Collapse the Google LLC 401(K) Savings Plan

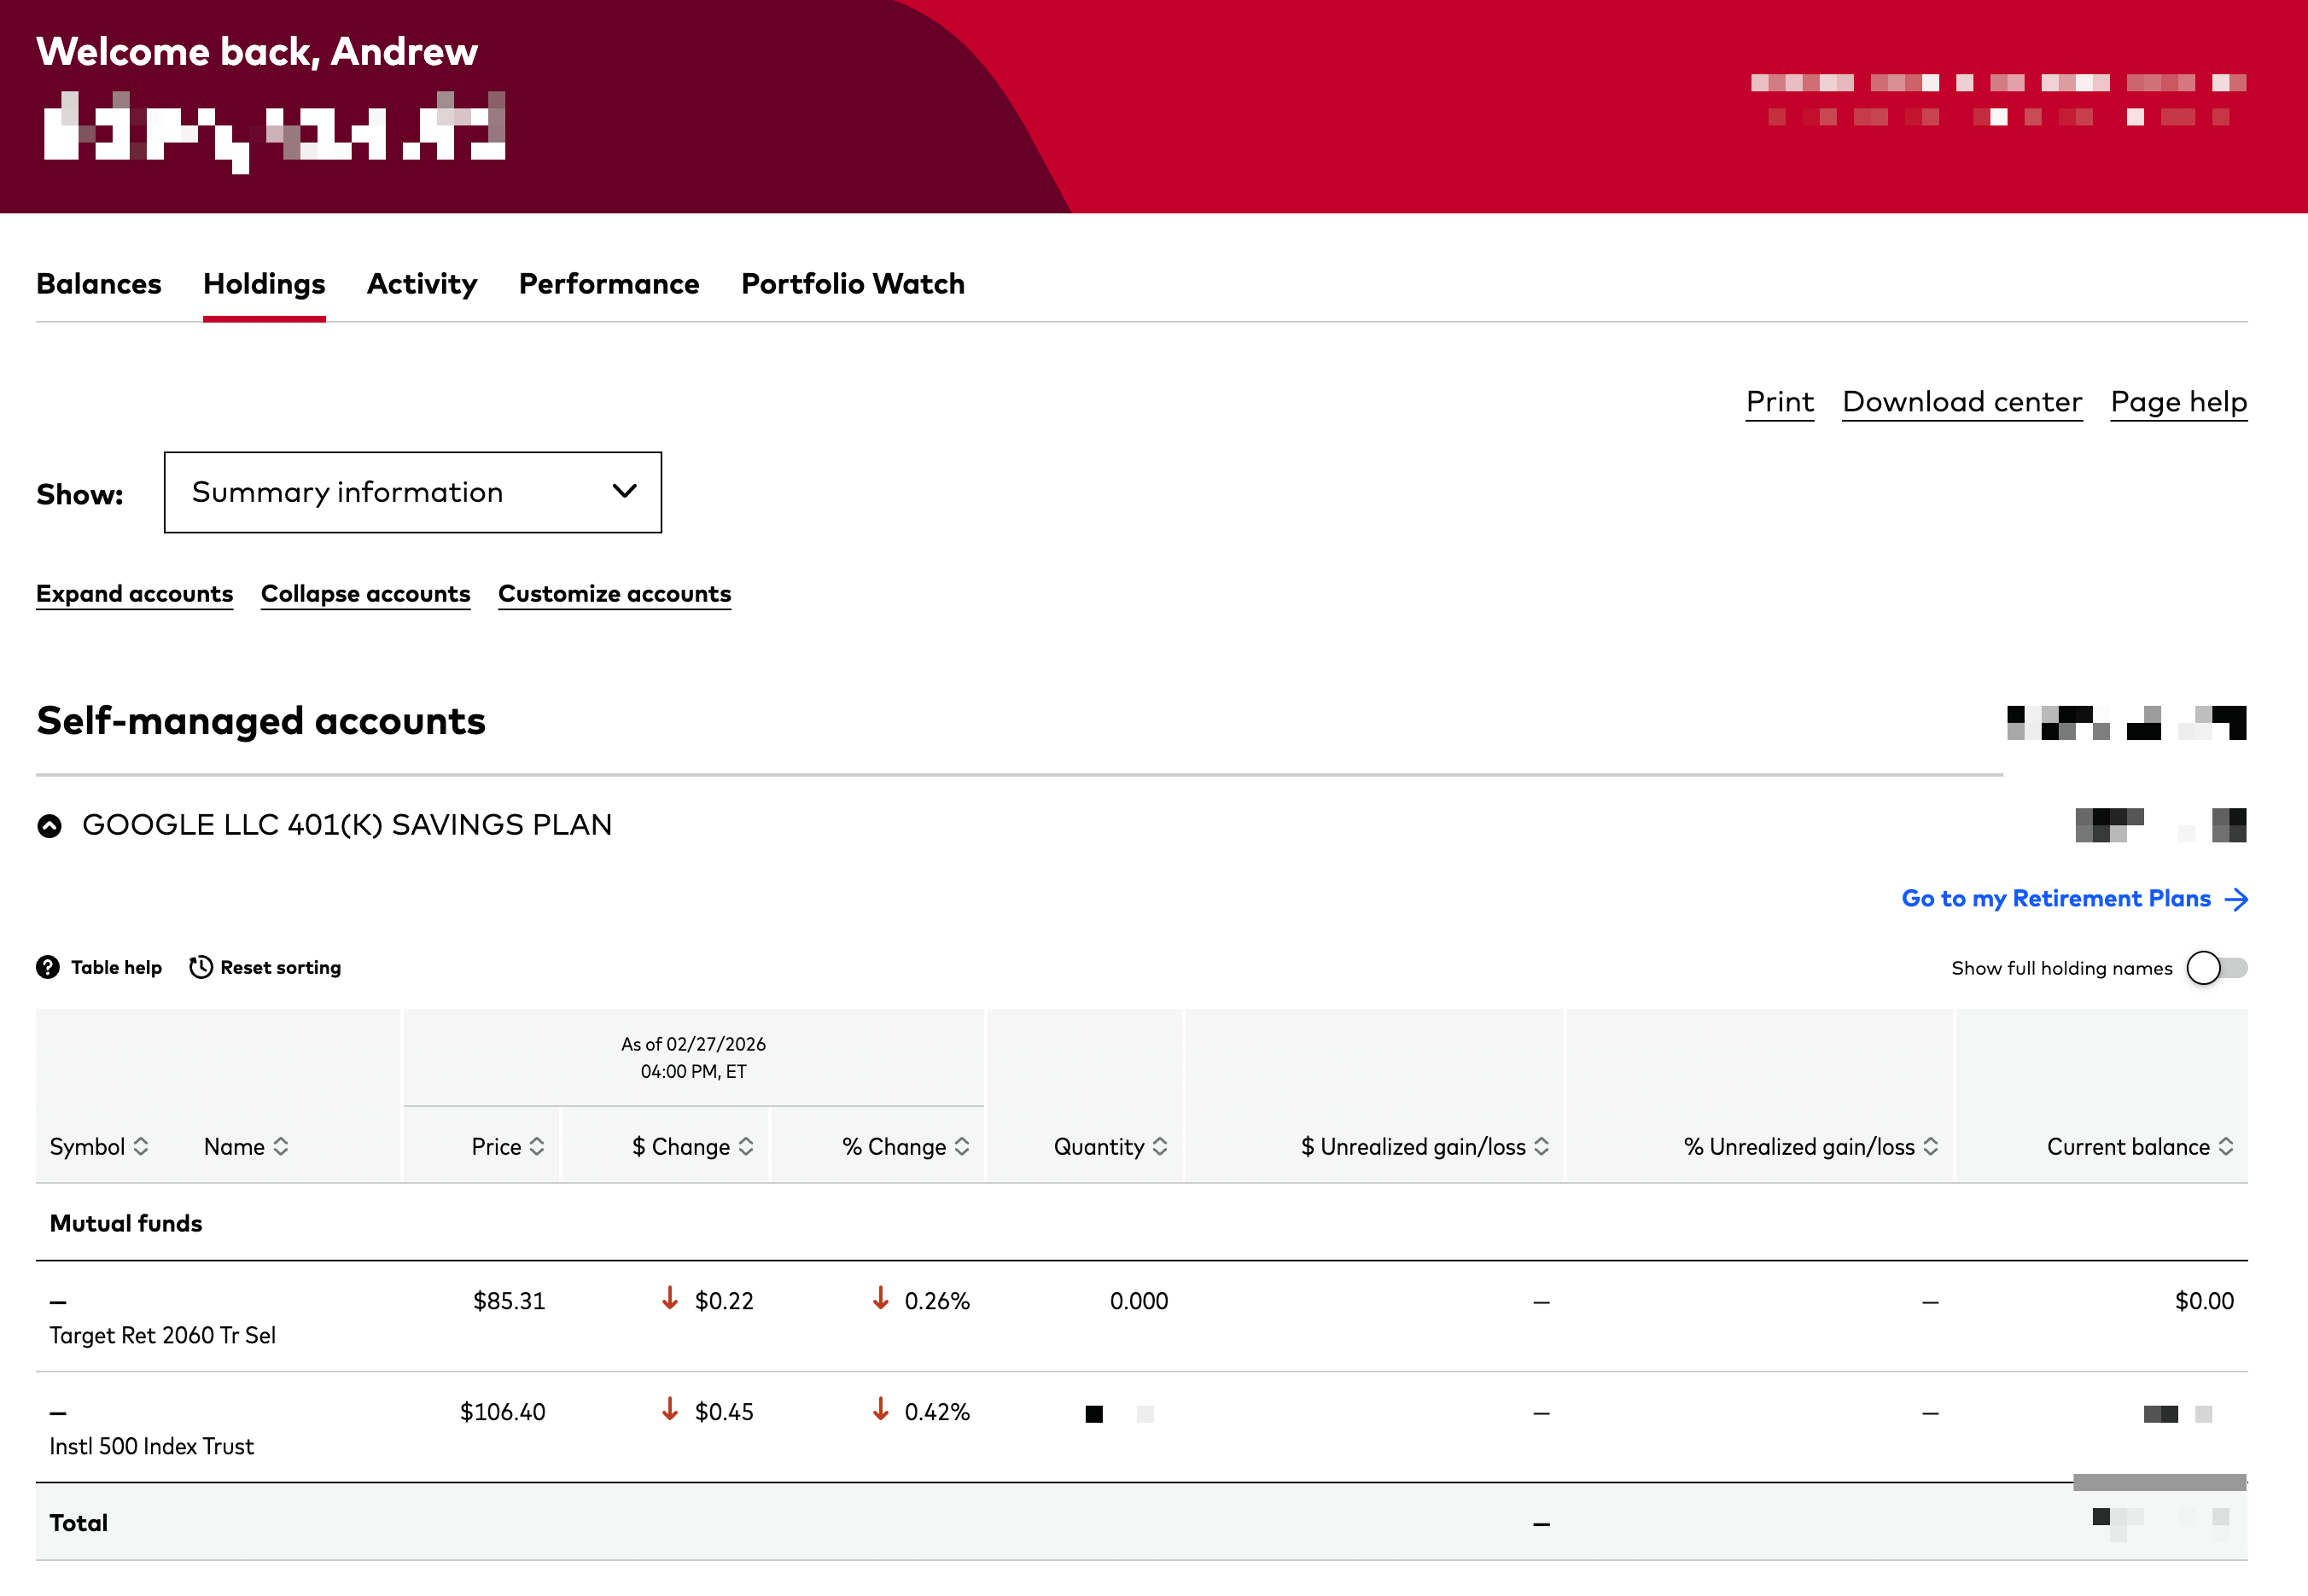pos(49,826)
